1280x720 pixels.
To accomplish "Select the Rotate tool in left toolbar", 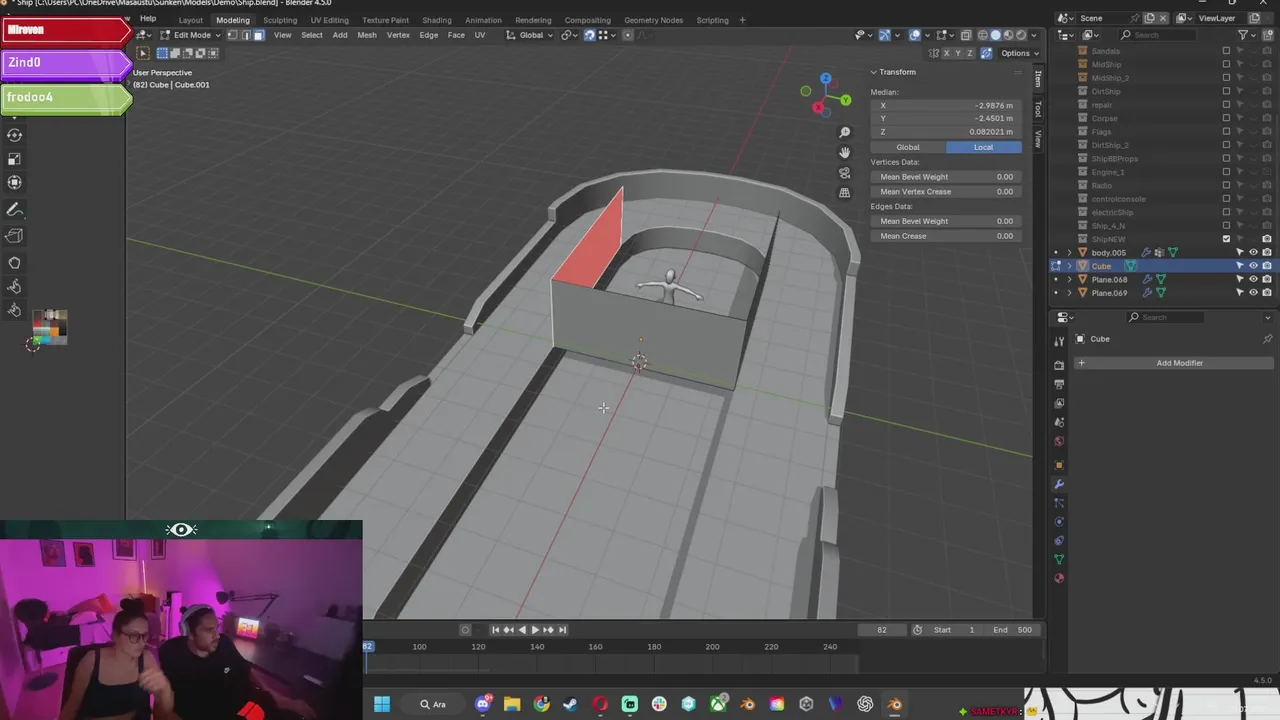I will (15, 135).
